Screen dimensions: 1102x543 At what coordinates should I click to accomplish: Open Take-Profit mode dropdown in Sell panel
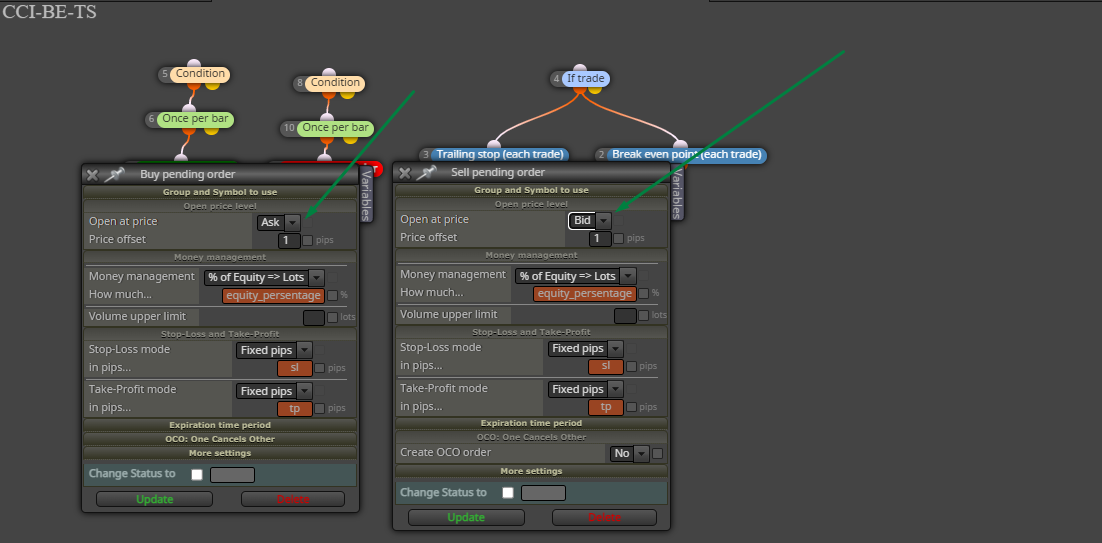pyautogui.click(x=585, y=389)
